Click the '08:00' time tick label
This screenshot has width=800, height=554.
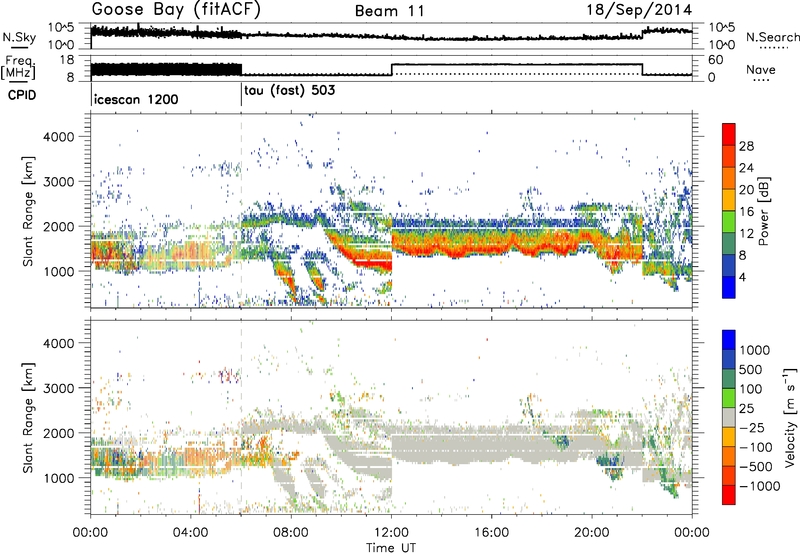coord(291,533)
